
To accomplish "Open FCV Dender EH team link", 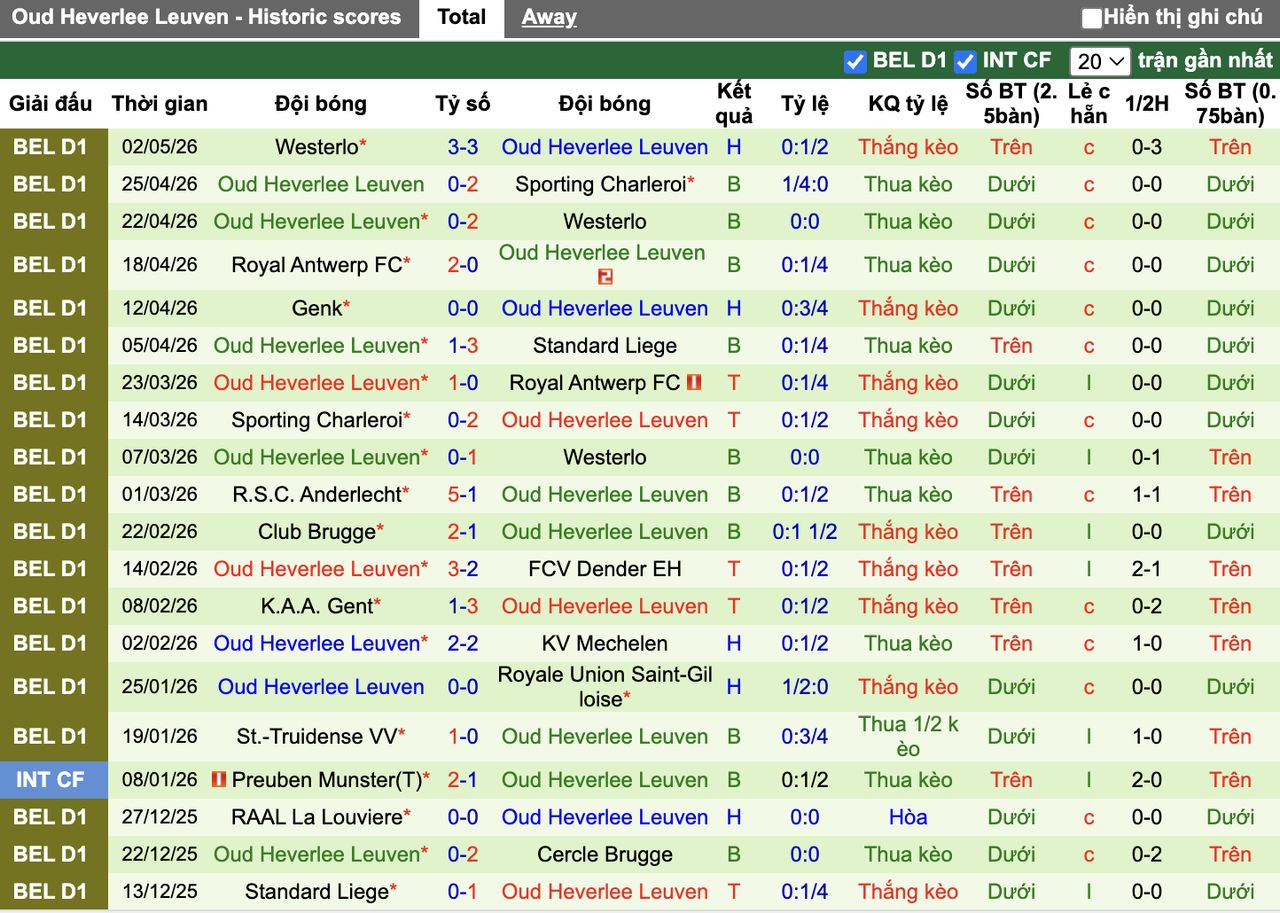I will tap(605, 569).
